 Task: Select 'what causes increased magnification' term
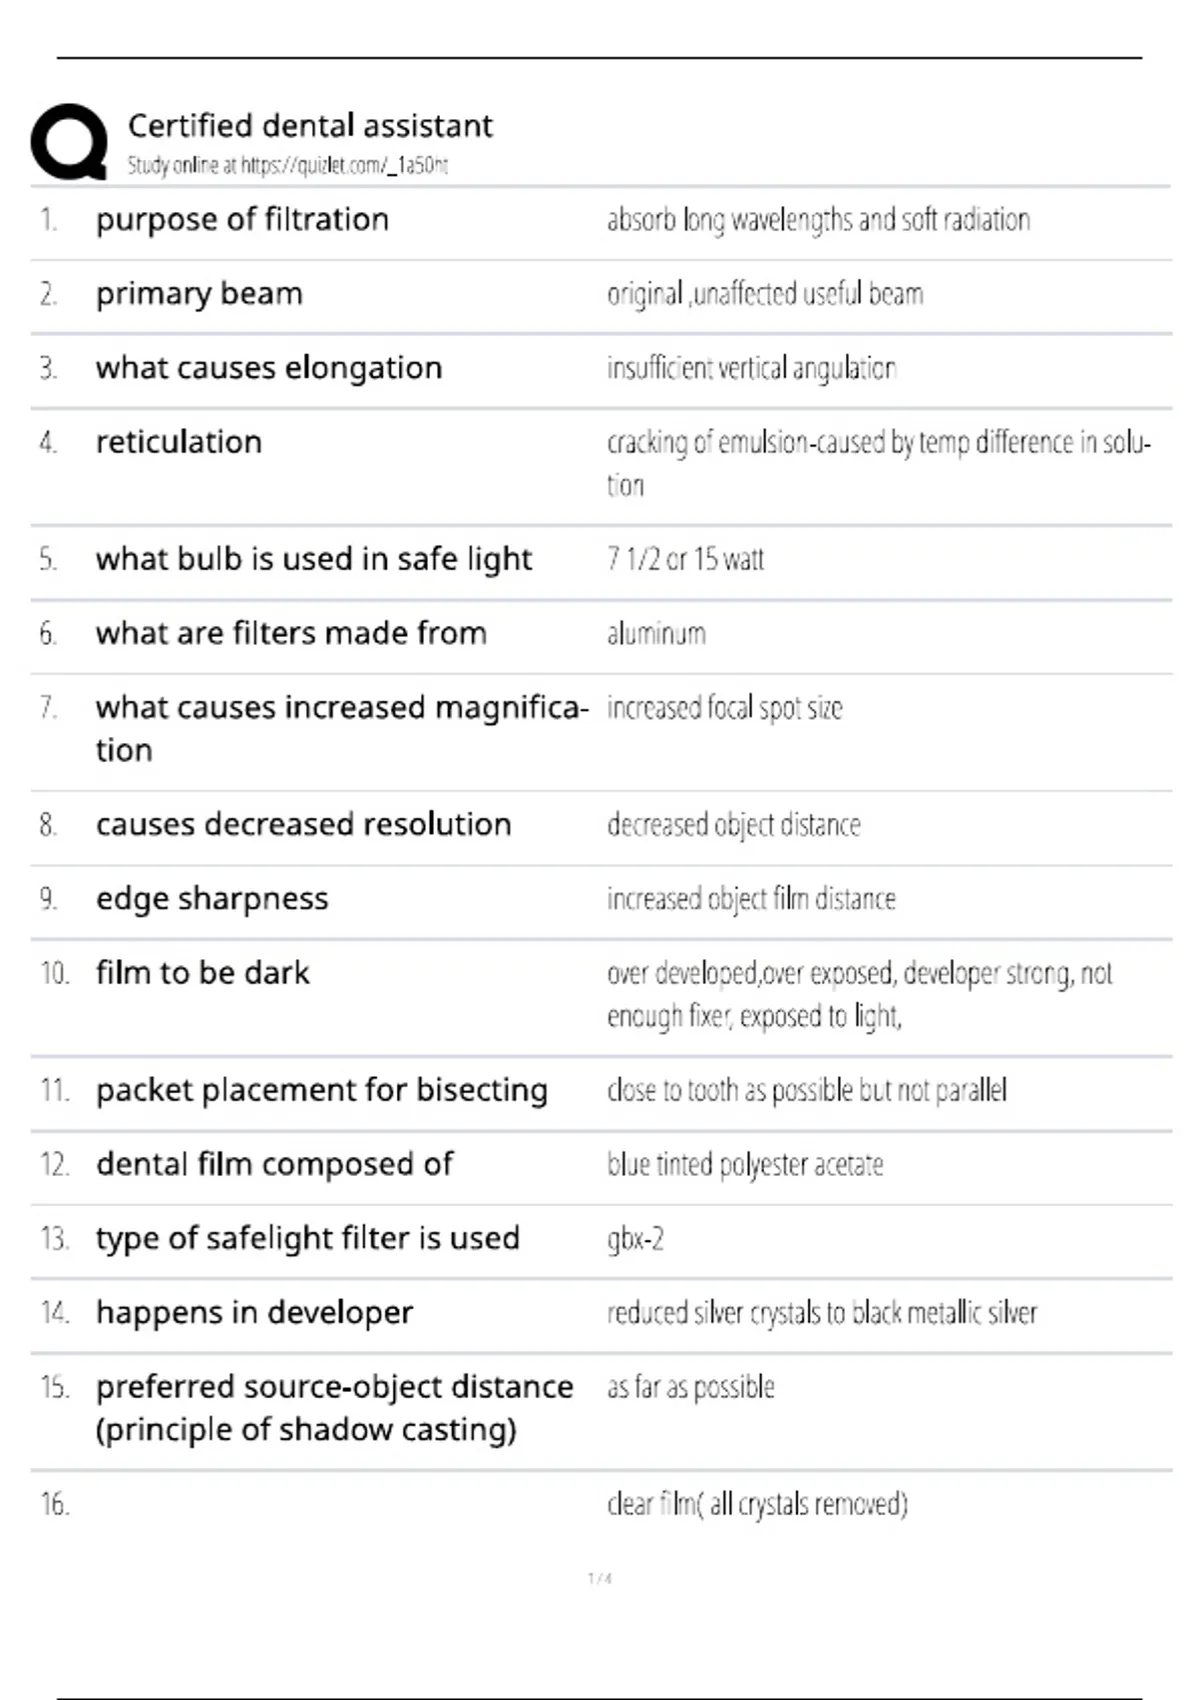(341, 728)
